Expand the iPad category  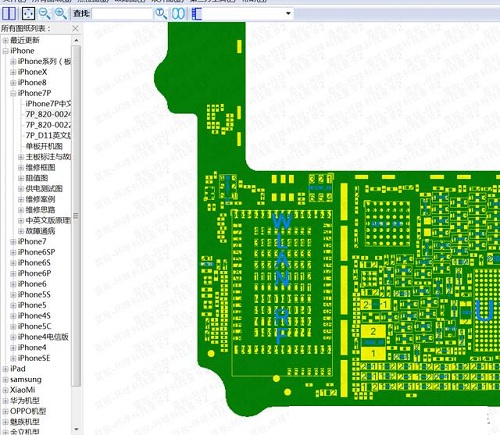(x=5, y=369)
